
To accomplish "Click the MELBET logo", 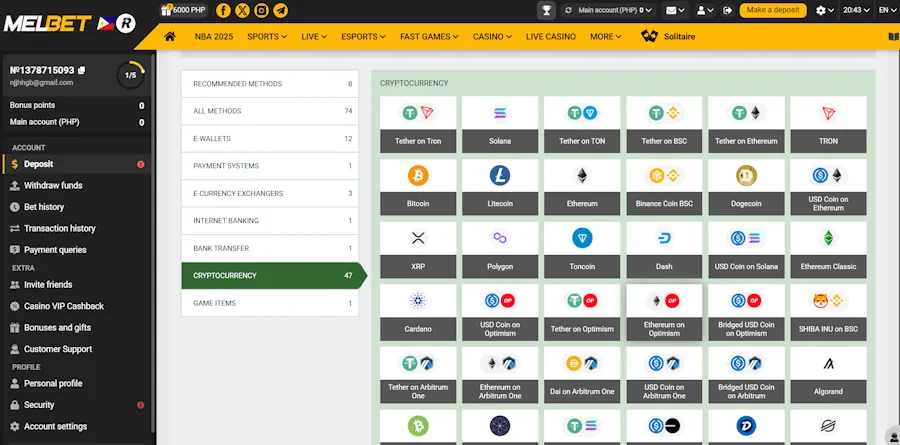I will point(48,24).
